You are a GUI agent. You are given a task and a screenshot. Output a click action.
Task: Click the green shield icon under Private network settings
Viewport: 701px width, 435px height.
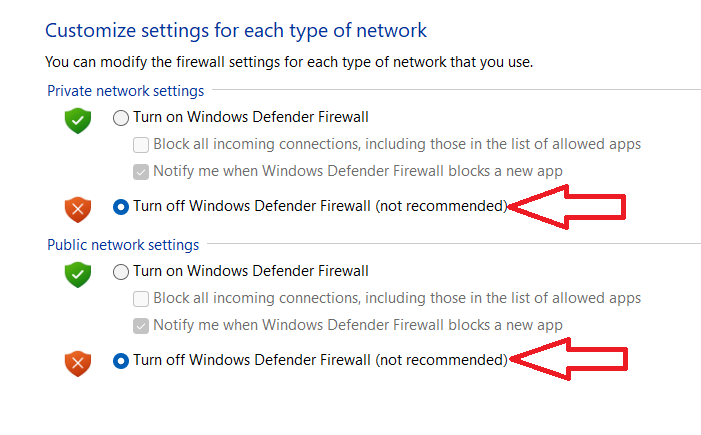[78, 121]
